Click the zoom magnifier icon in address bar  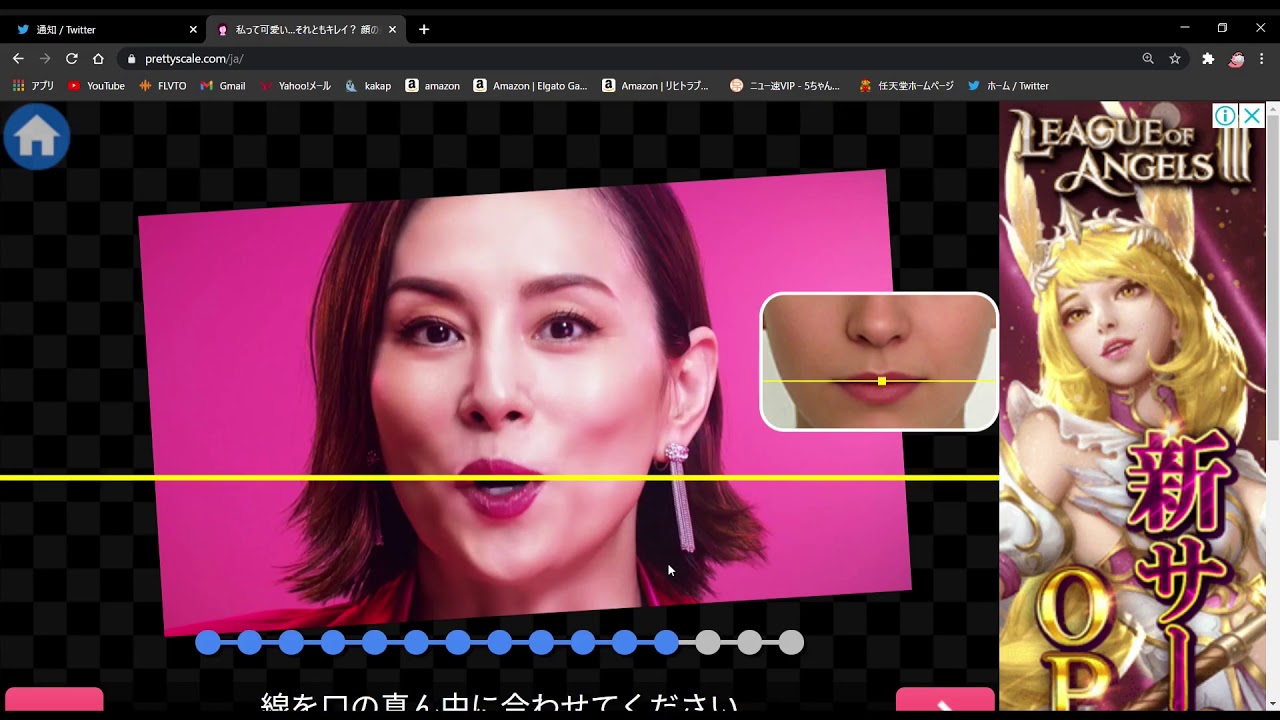1148,59
